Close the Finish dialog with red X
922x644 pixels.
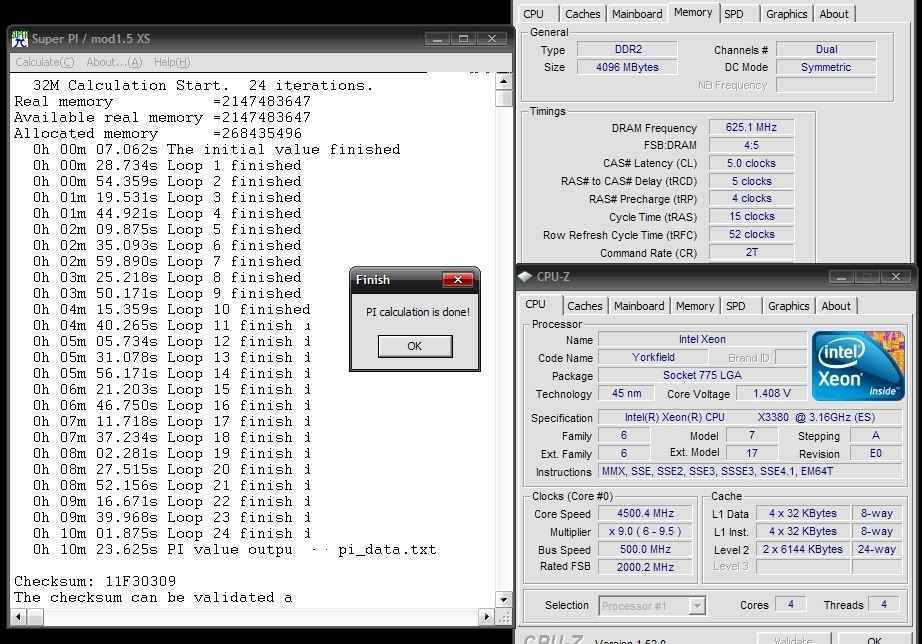coord(458,280)
